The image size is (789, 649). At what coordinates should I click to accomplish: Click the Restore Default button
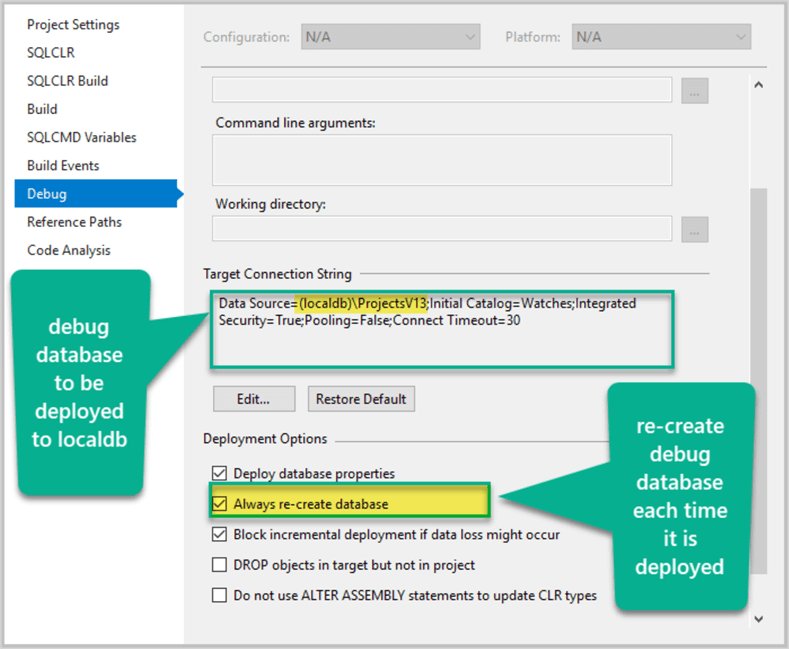coord(361,399)
